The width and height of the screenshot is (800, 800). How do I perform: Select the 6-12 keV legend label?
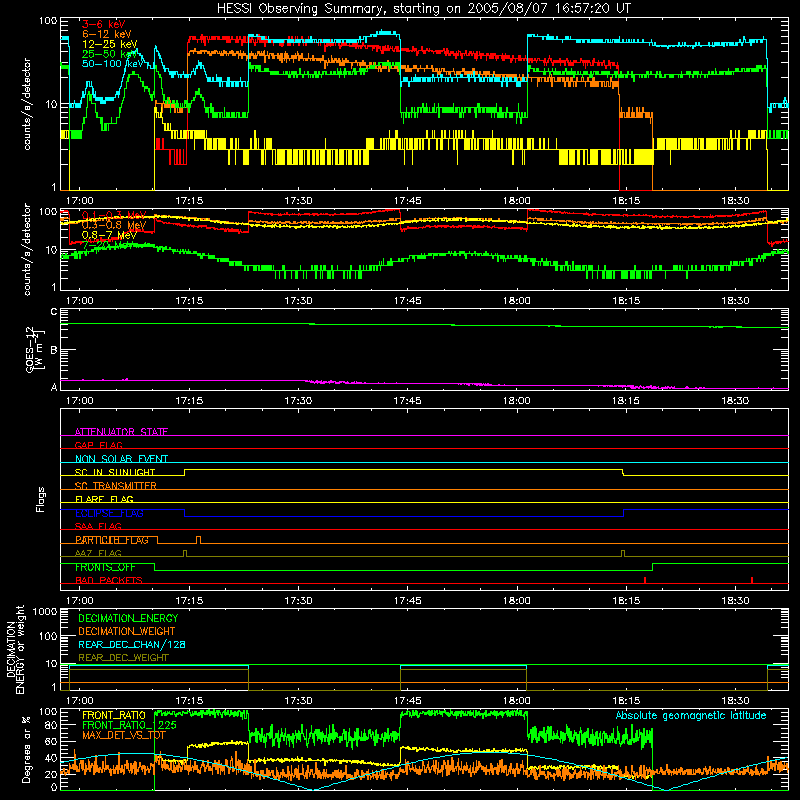(x=107, y=34)
